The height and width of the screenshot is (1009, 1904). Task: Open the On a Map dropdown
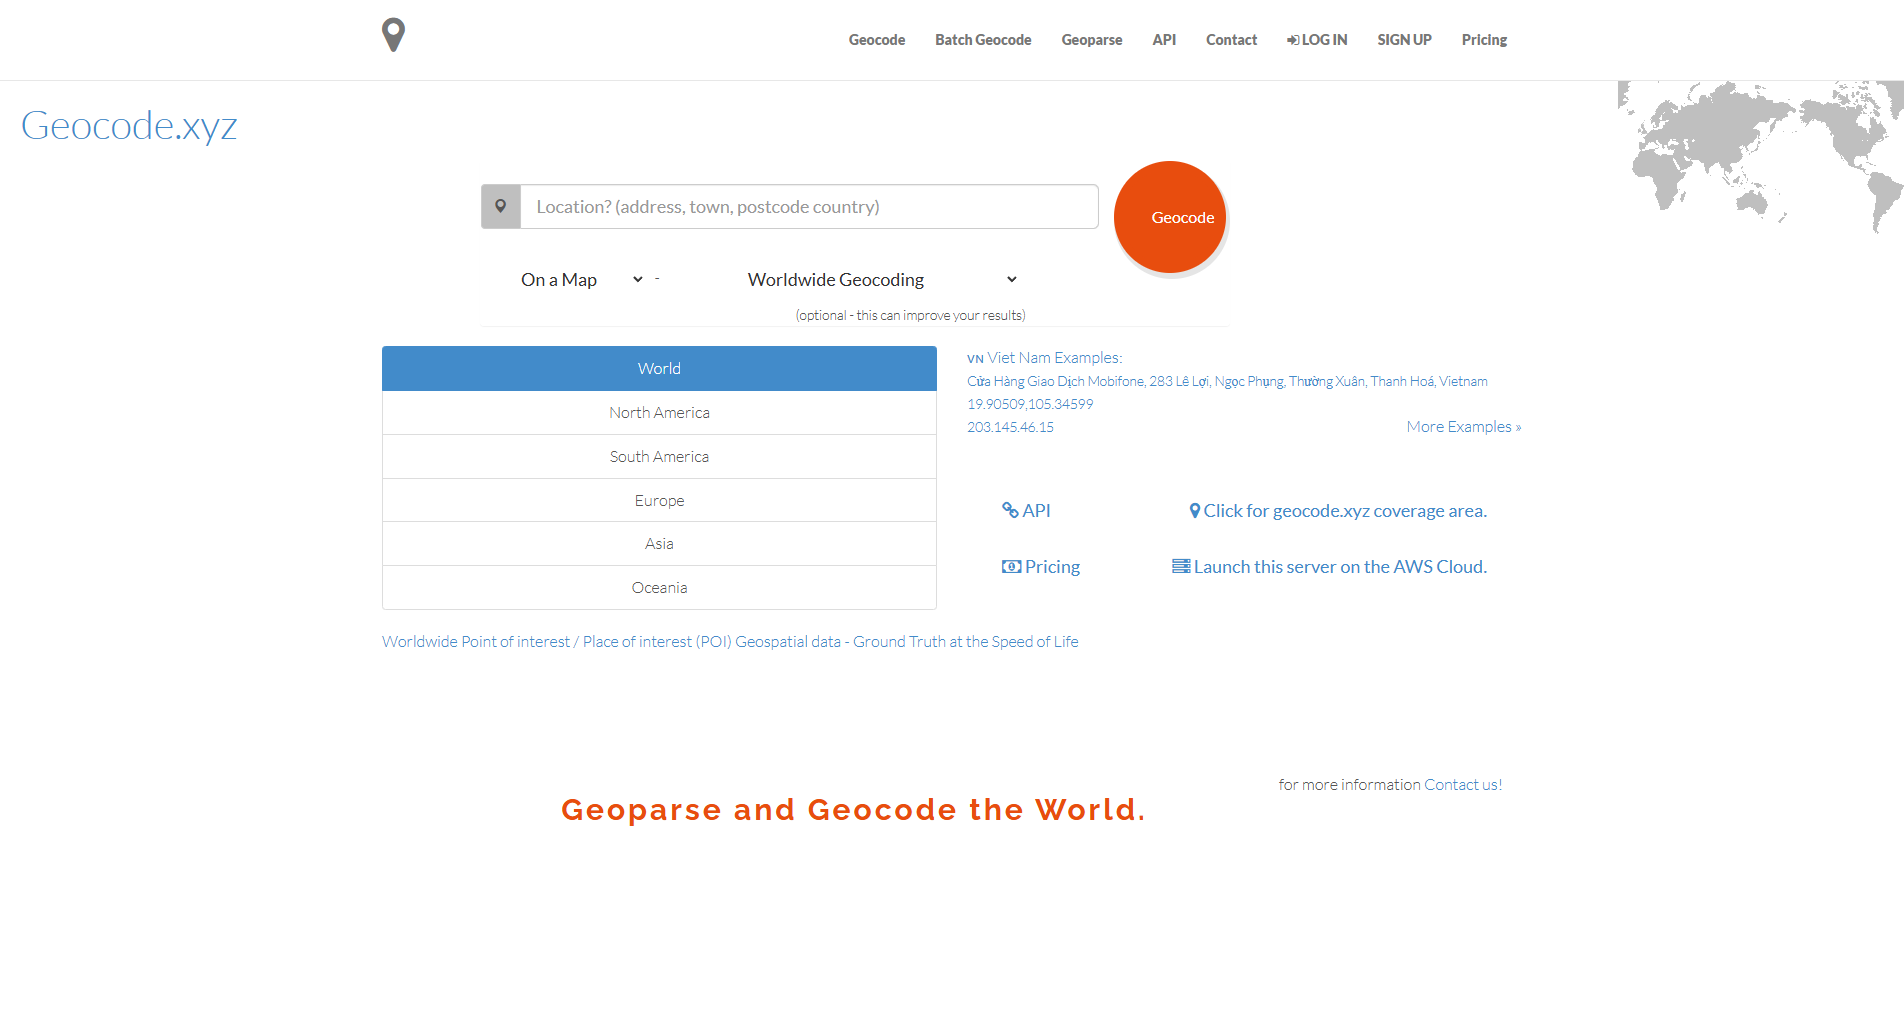(580, 280)
